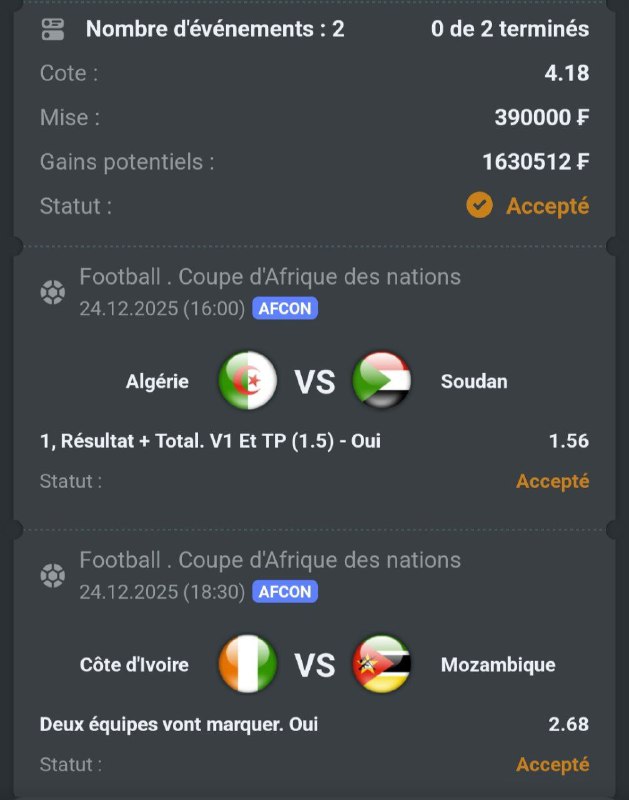Viewport: 629px width, 800px height.
Task: Tap the Côte d'Ivoire flag icon
Action: (x=247, y=664)
